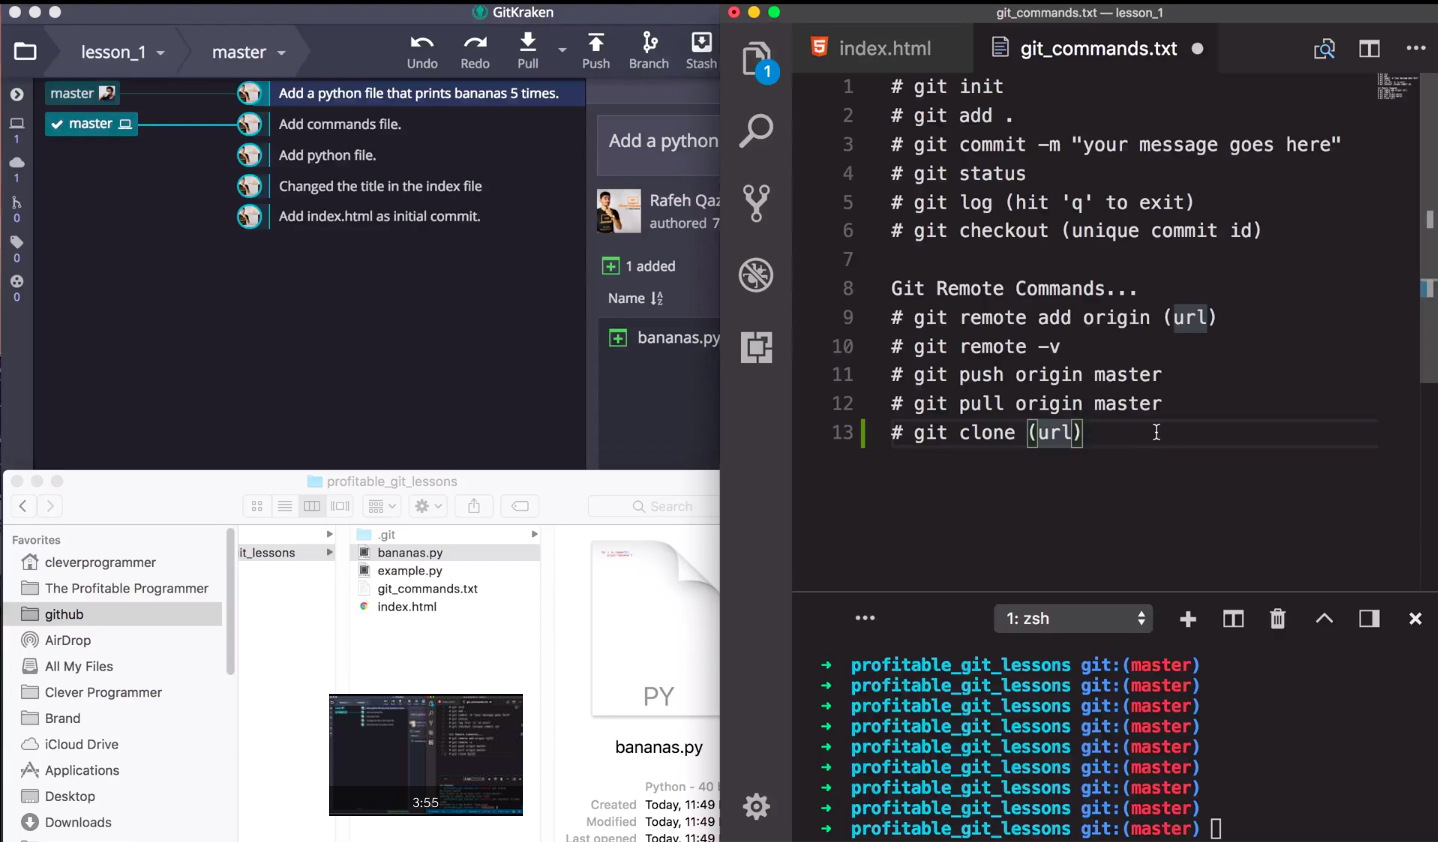This screenshot has height=842, width=1438.
Task: Open the Finder arrange-by dropdown
Action: click(x=382, y=506)
